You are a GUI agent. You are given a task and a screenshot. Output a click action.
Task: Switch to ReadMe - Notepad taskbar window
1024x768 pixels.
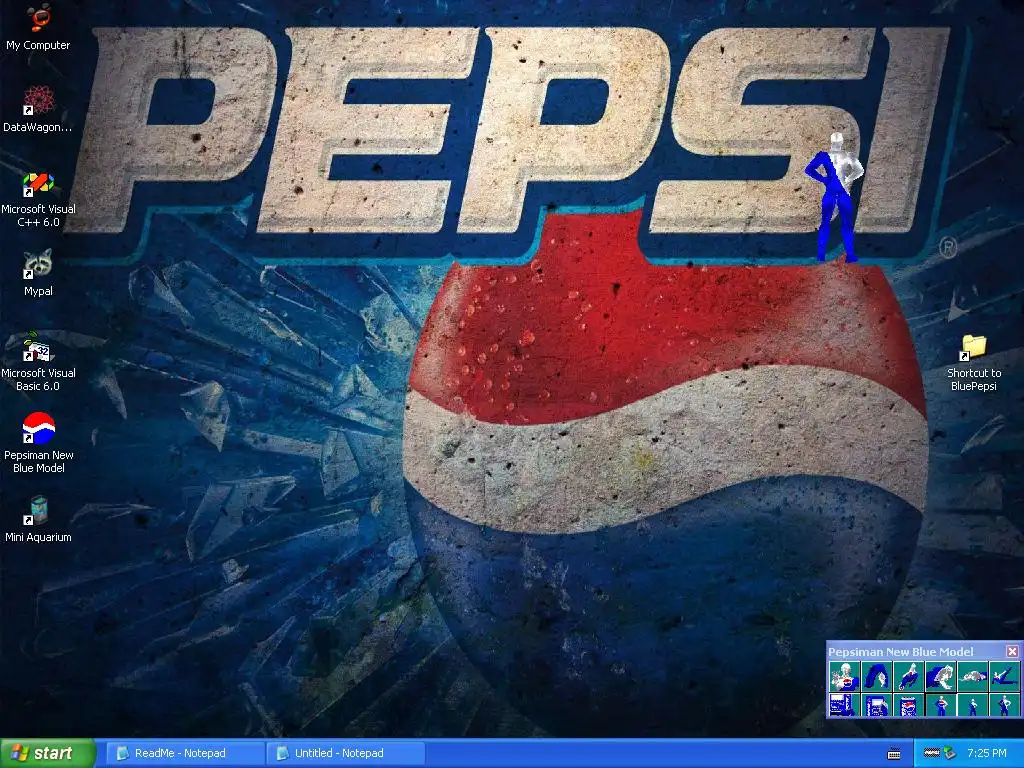[x=185, y=753]
